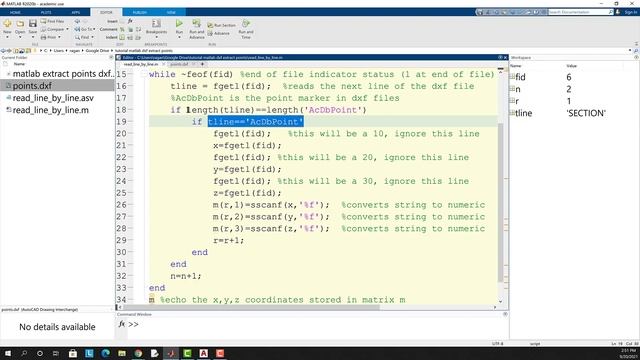Click the Open folder icon

pos(20,24)
